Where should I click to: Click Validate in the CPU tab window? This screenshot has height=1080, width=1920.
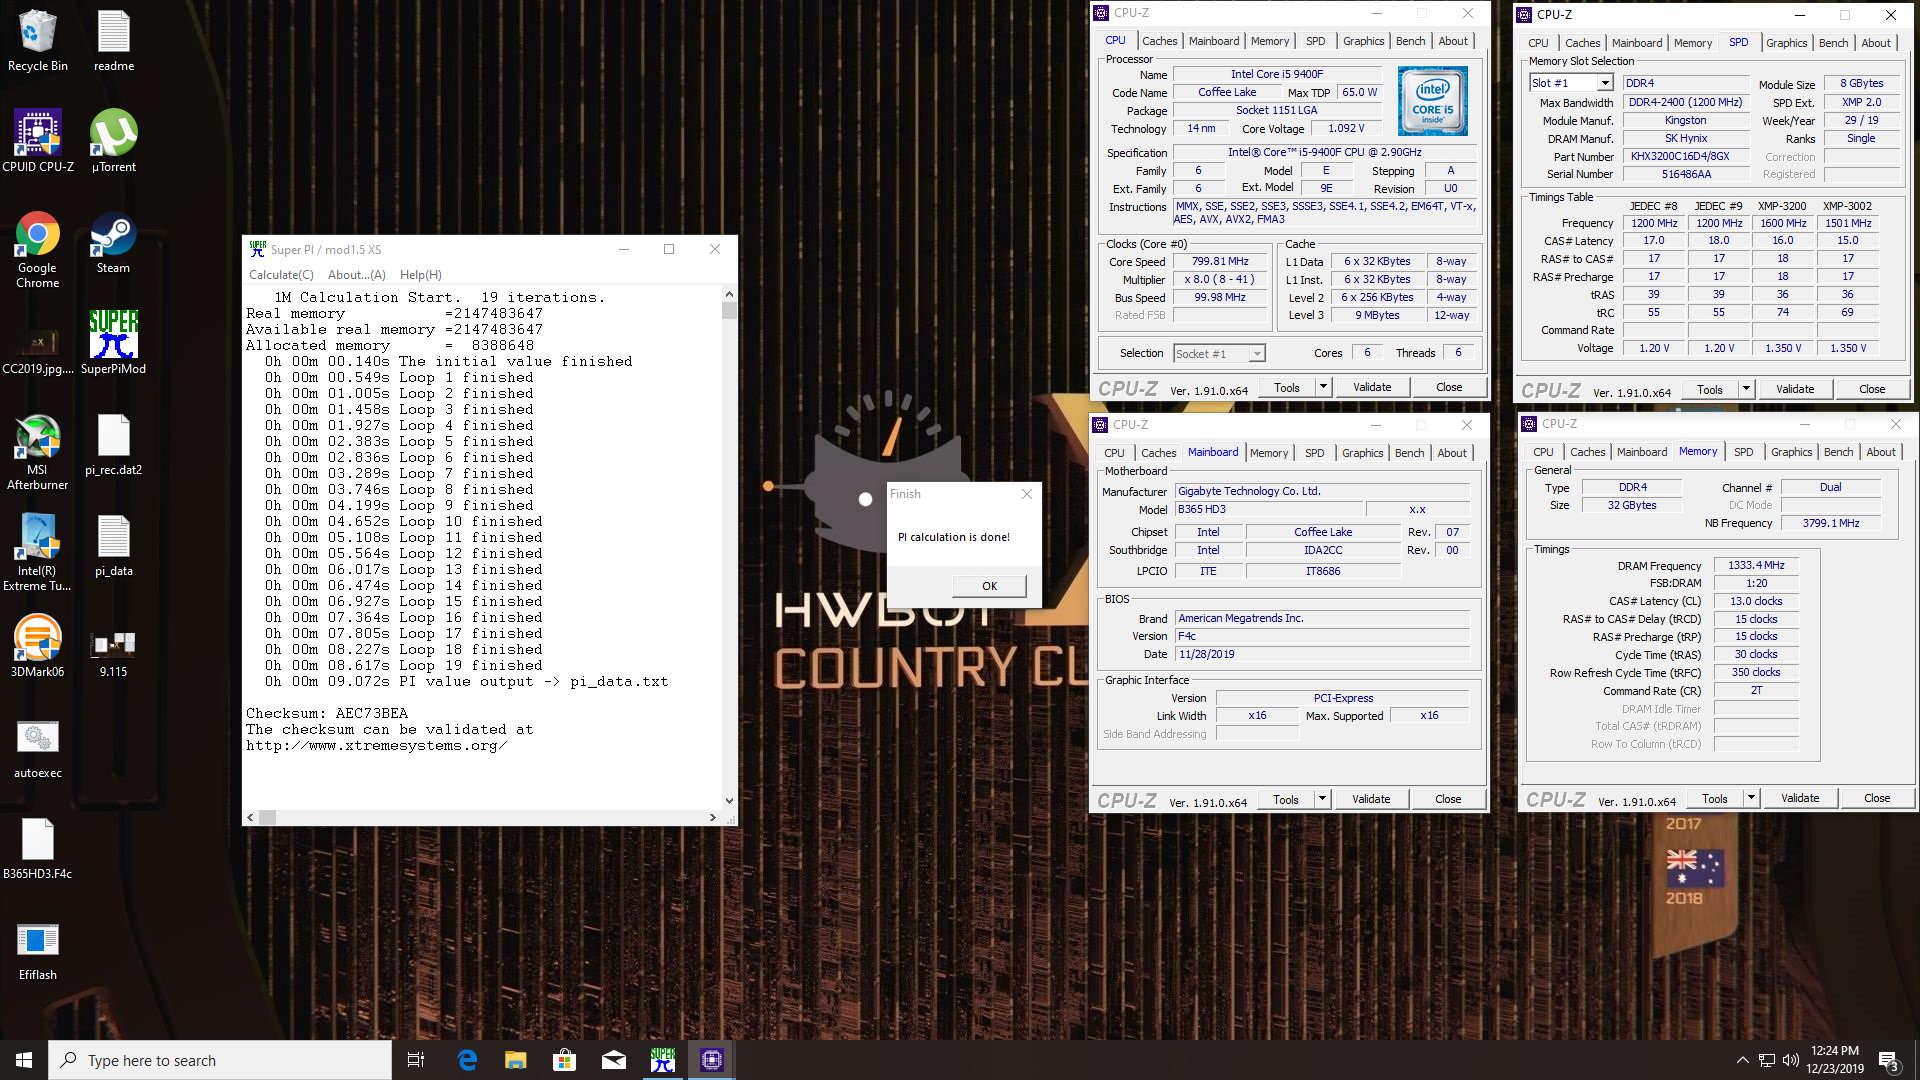pos(1372,387)
